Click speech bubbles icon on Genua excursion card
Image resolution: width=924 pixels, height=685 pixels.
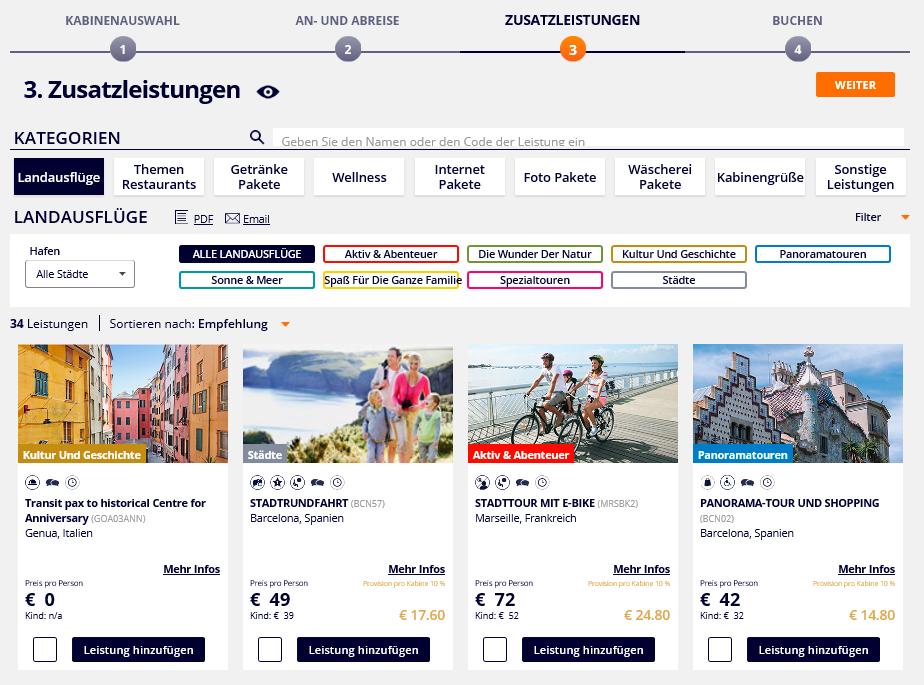coord(52,483)
